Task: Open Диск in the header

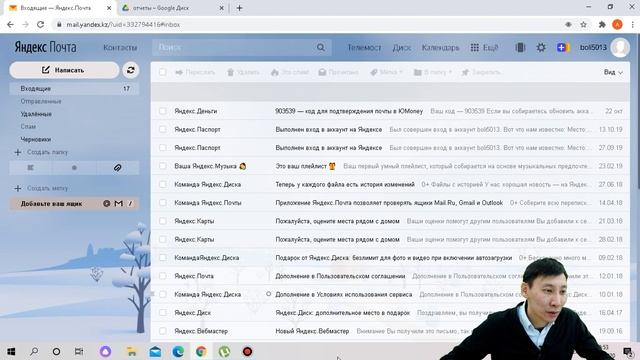Action: point(402,48)
